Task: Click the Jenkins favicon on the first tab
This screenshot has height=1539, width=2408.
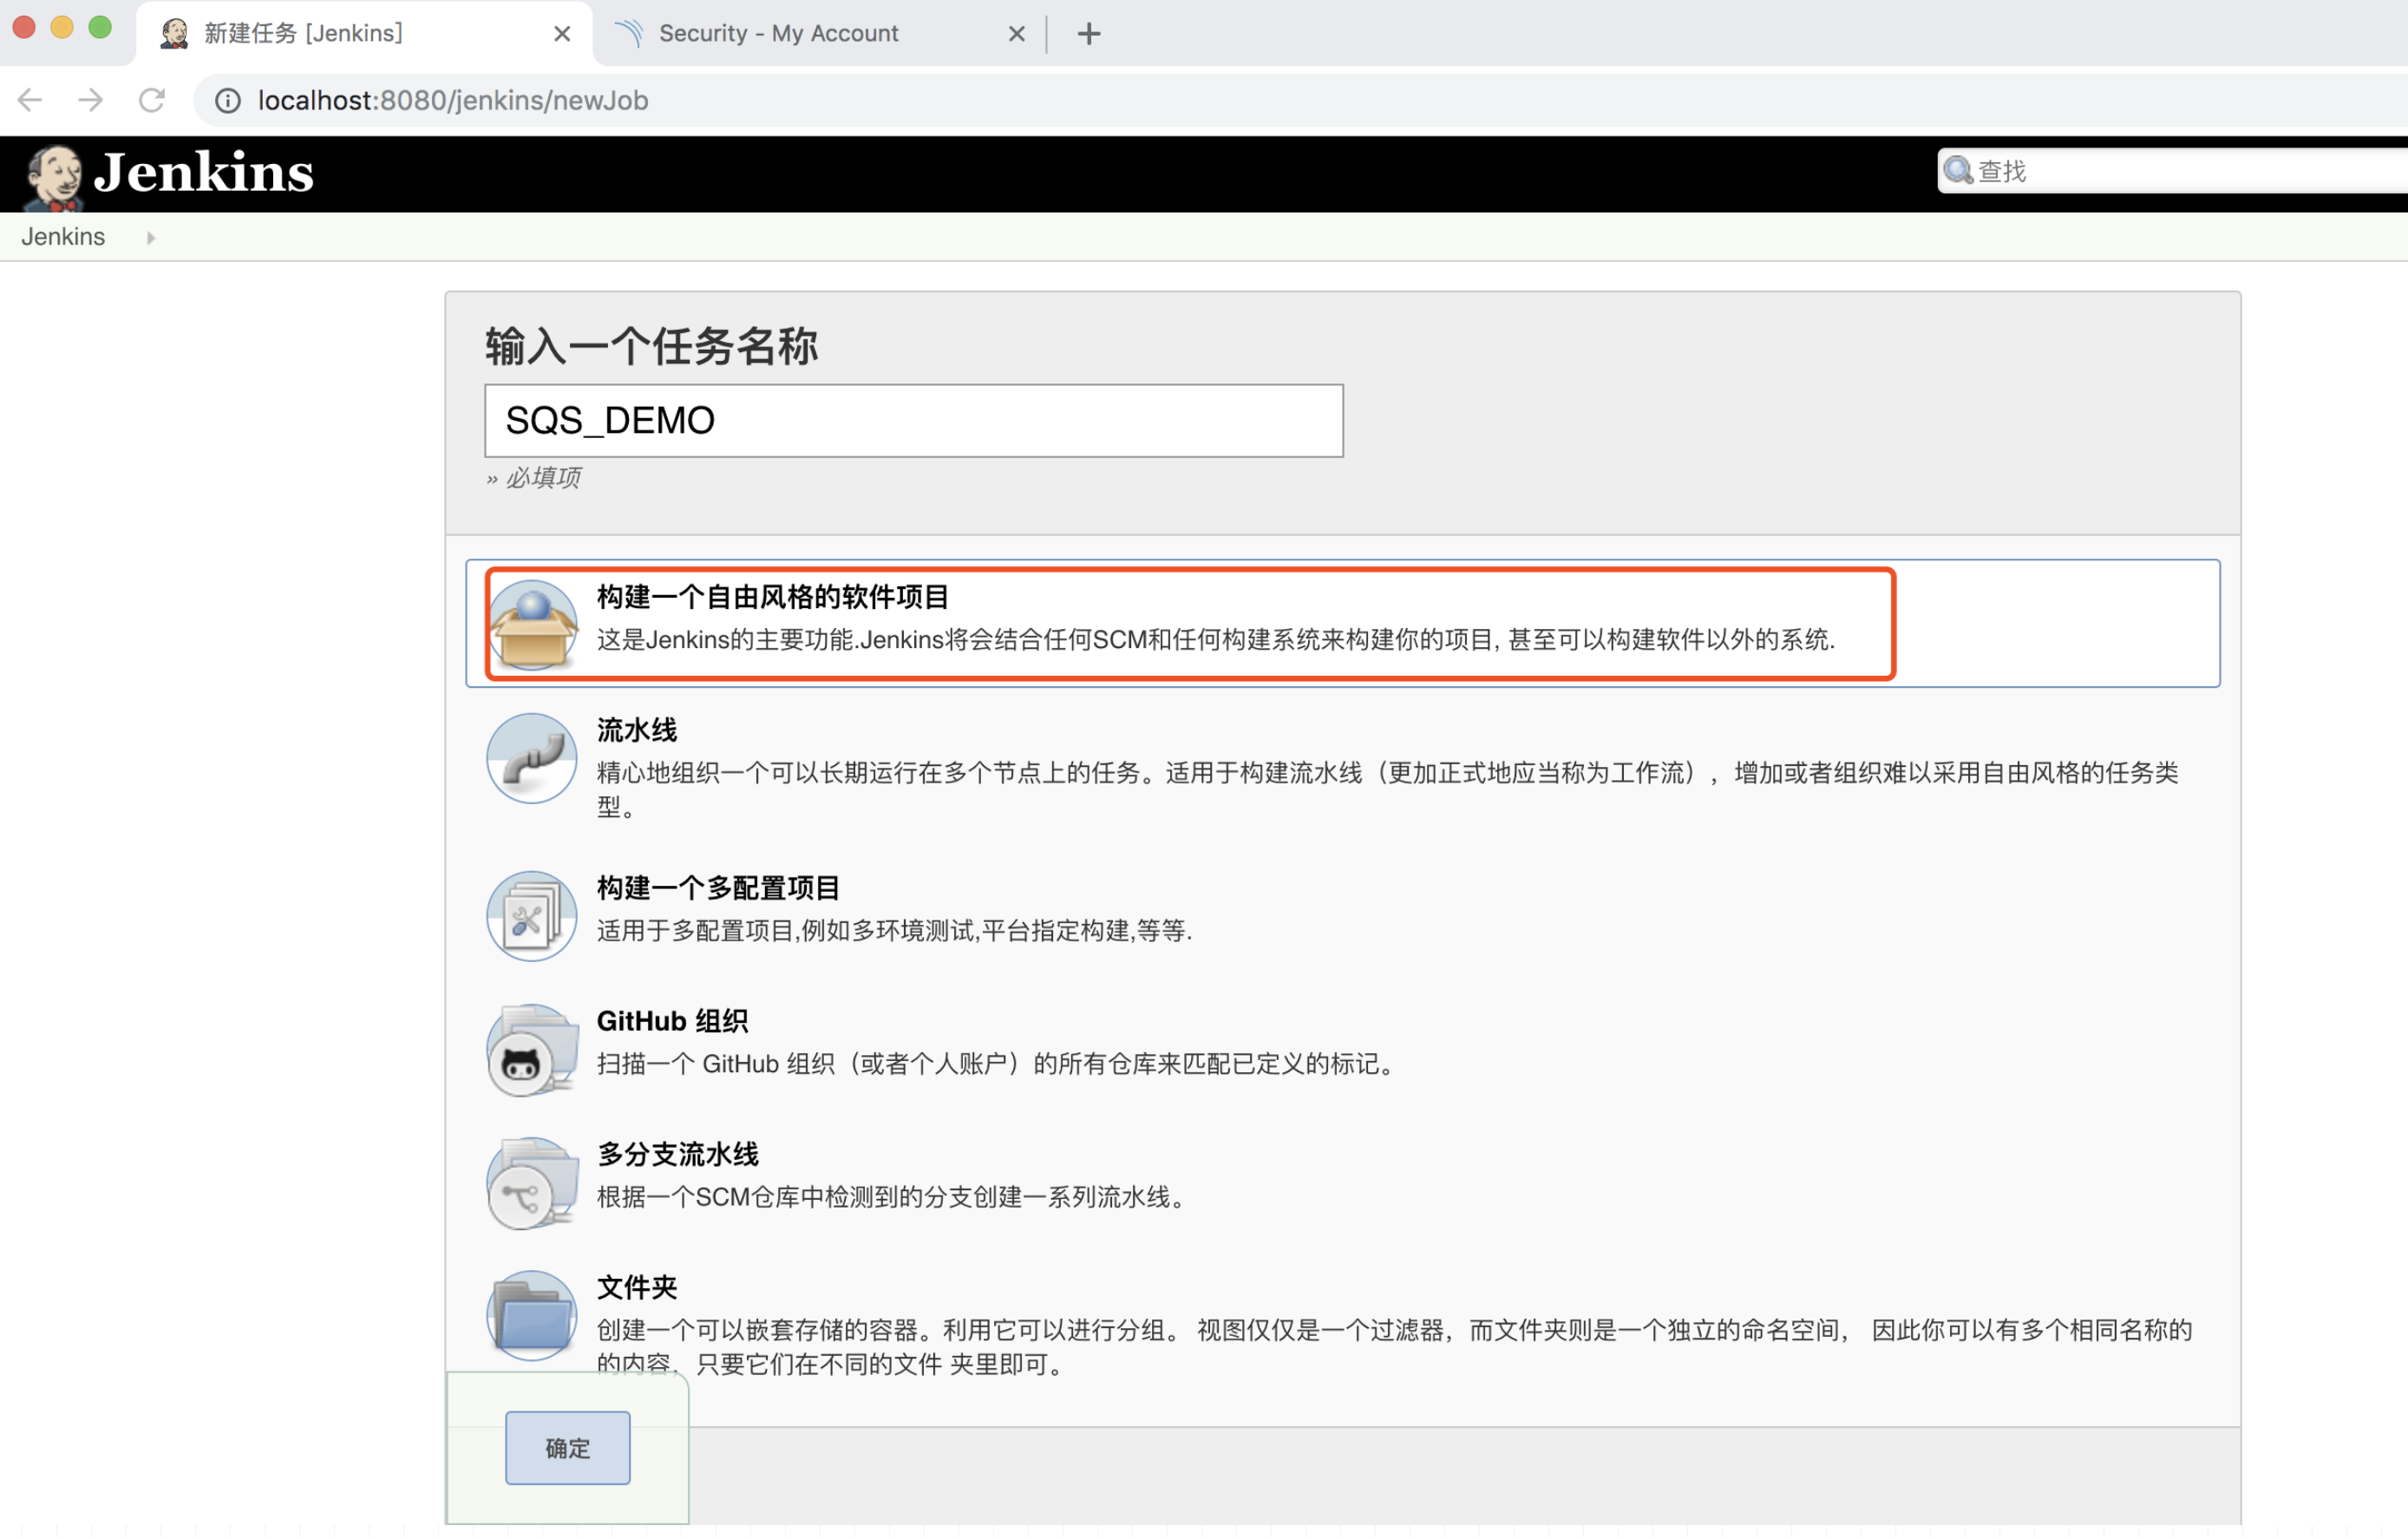Action: pos(175,34)
